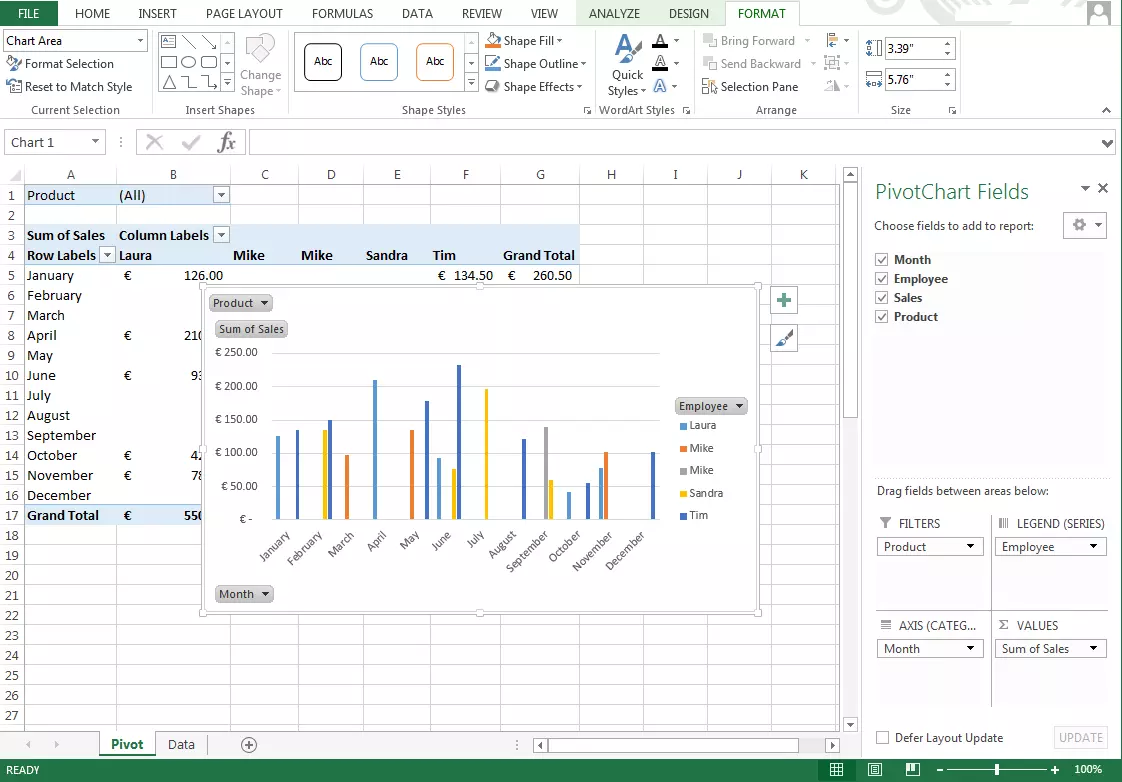Close the PivotChart Fields pane
Viewport: 1122px width, 782px height.
[1103, 188]
